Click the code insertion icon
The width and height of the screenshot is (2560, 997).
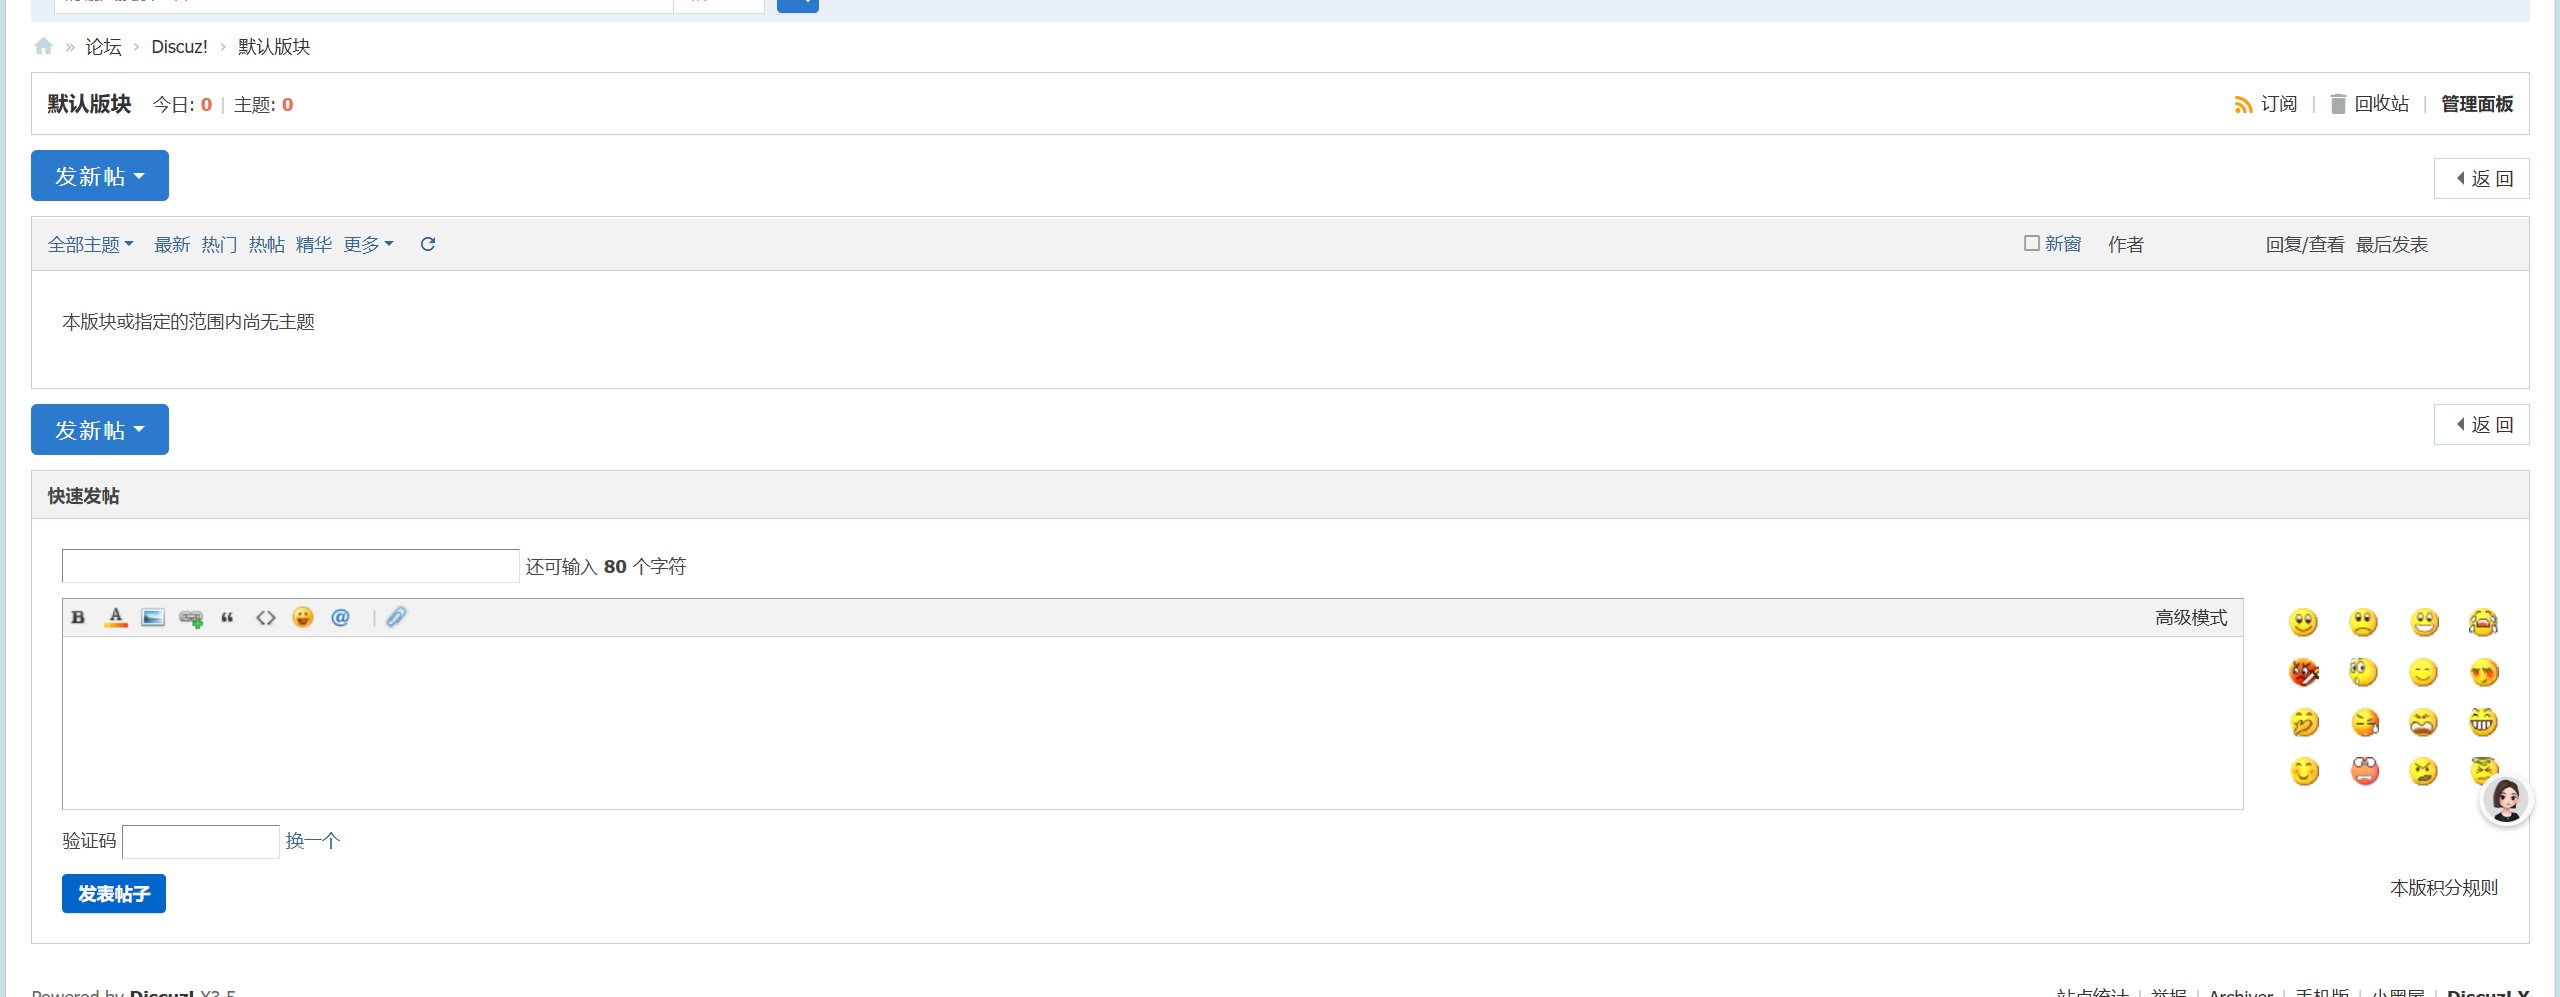tap(265, 618)
